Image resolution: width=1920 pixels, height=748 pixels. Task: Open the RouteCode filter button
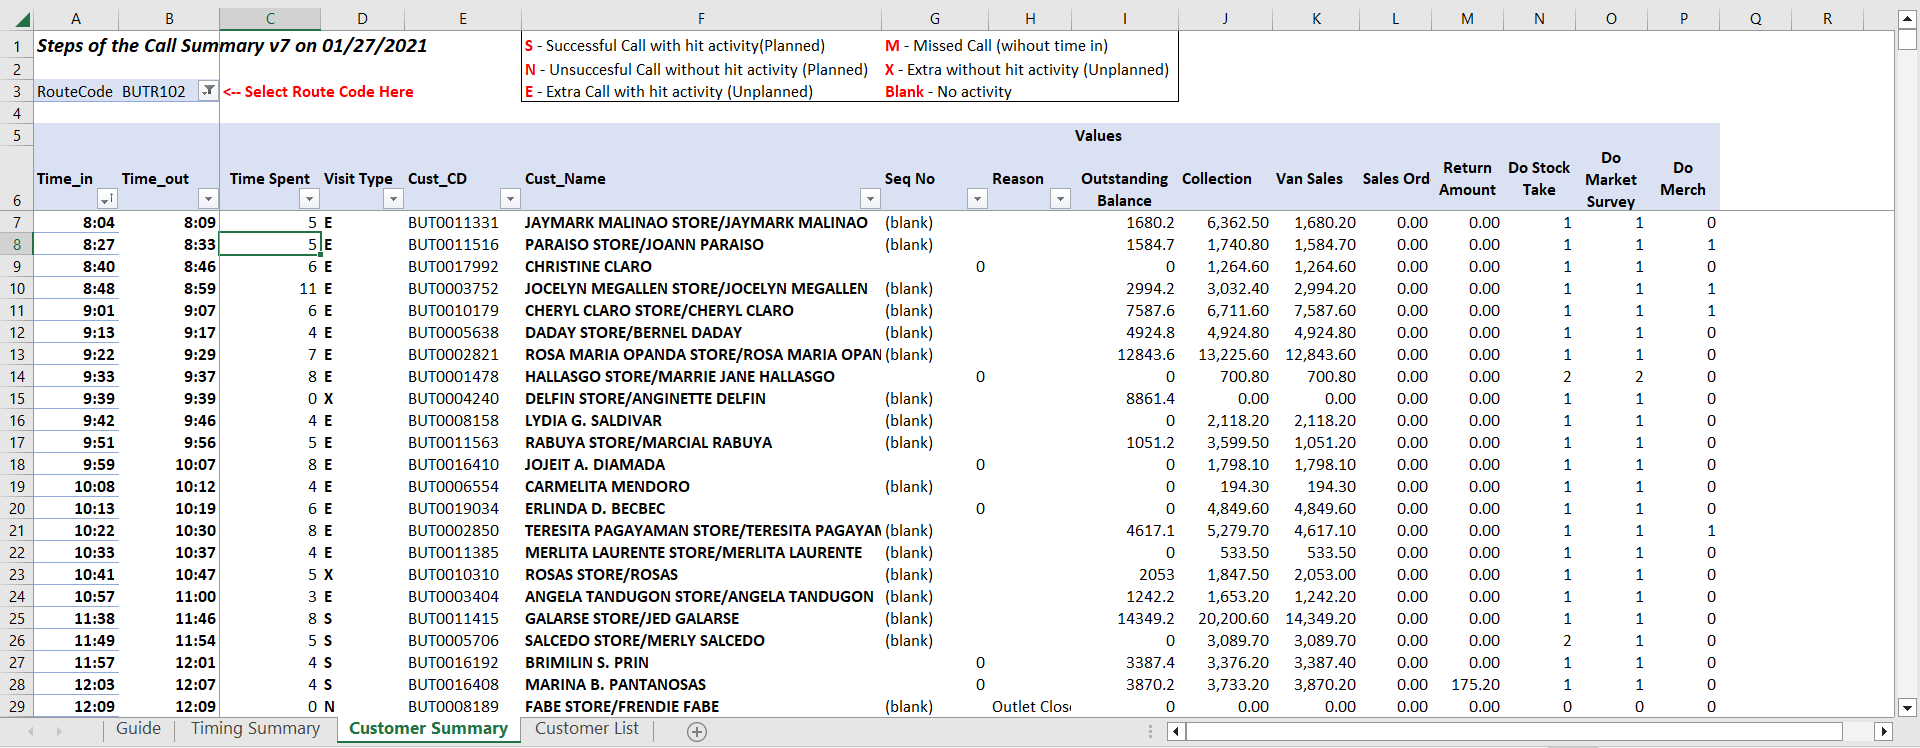pyautogui.click(x=208, y=91)
